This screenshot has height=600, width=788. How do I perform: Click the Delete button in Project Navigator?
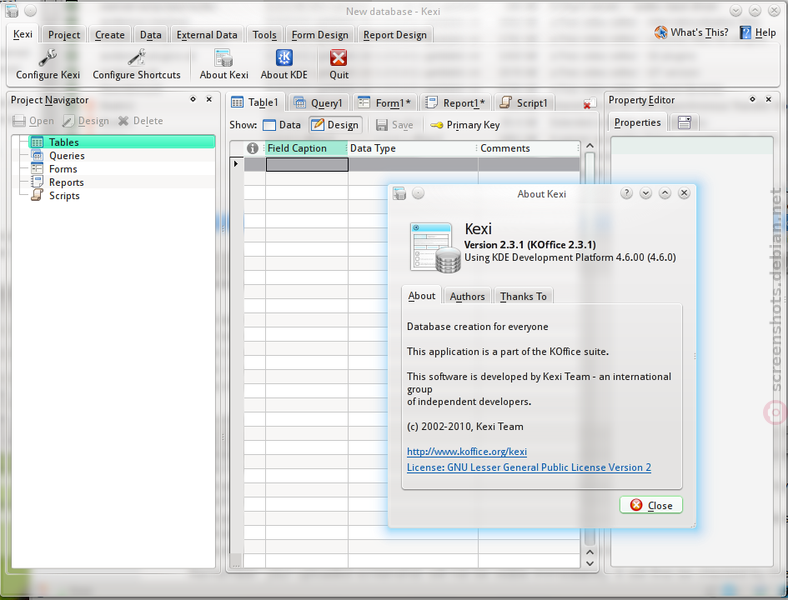pyautogui.click(x=140, y=121)
